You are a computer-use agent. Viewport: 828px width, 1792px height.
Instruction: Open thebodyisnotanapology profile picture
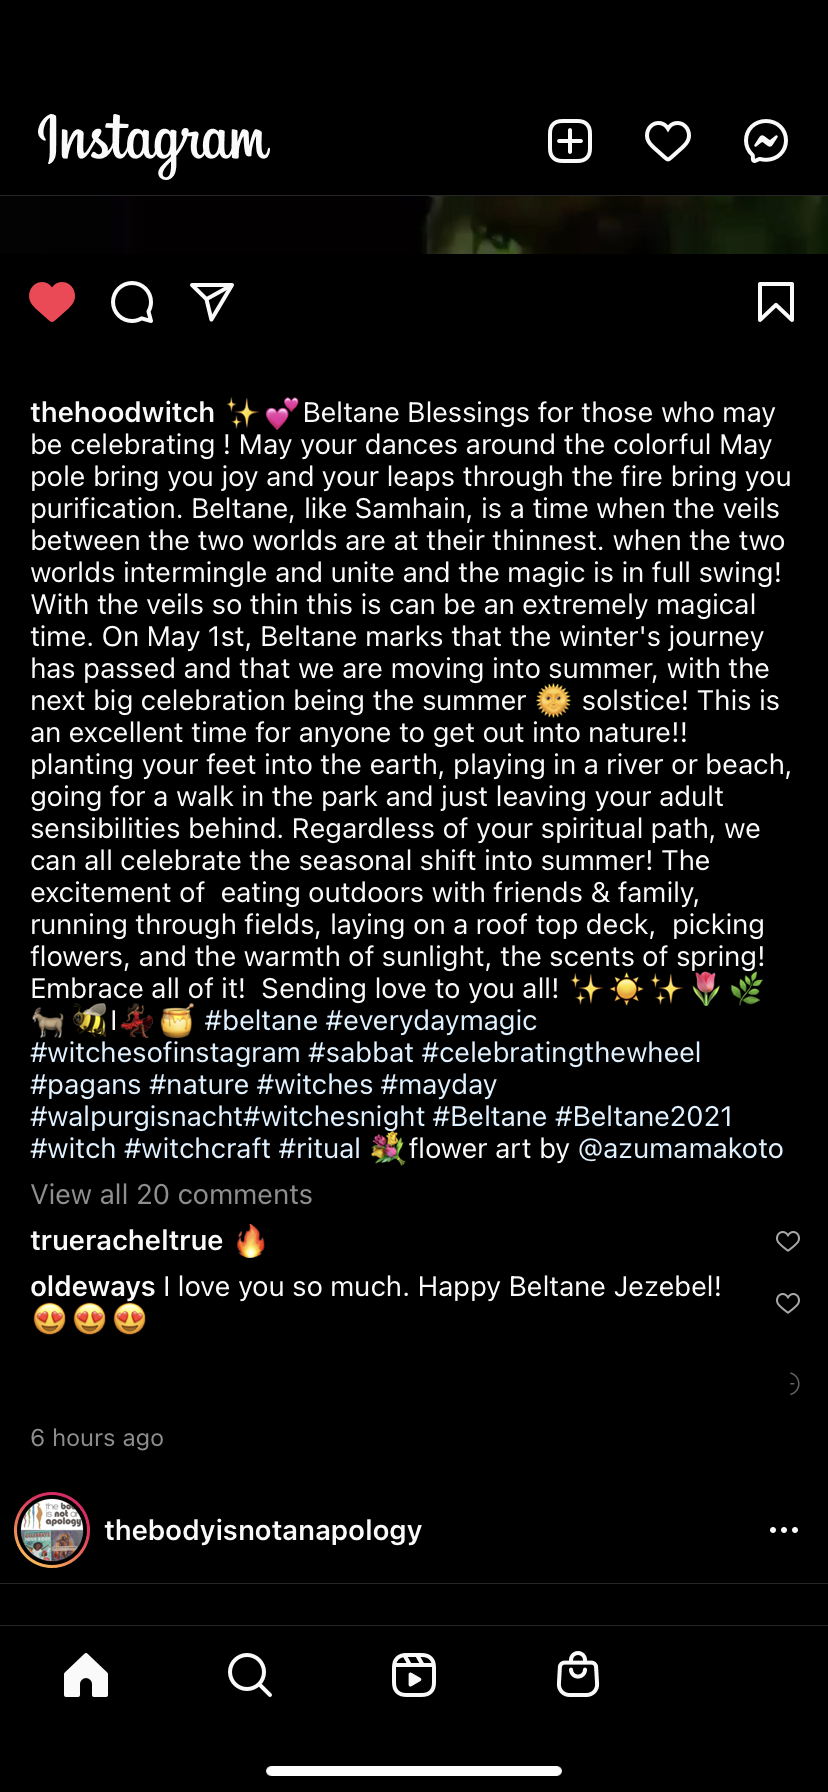pyautogui.click(x=52, y=1530)
